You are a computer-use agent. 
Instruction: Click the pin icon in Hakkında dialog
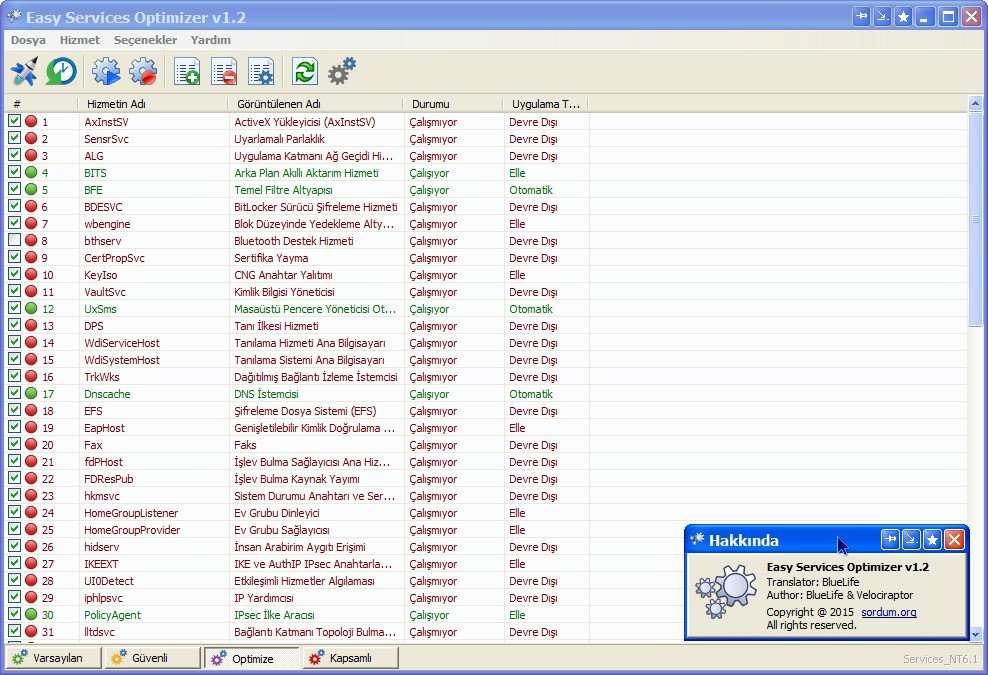[x=890, y=539]
